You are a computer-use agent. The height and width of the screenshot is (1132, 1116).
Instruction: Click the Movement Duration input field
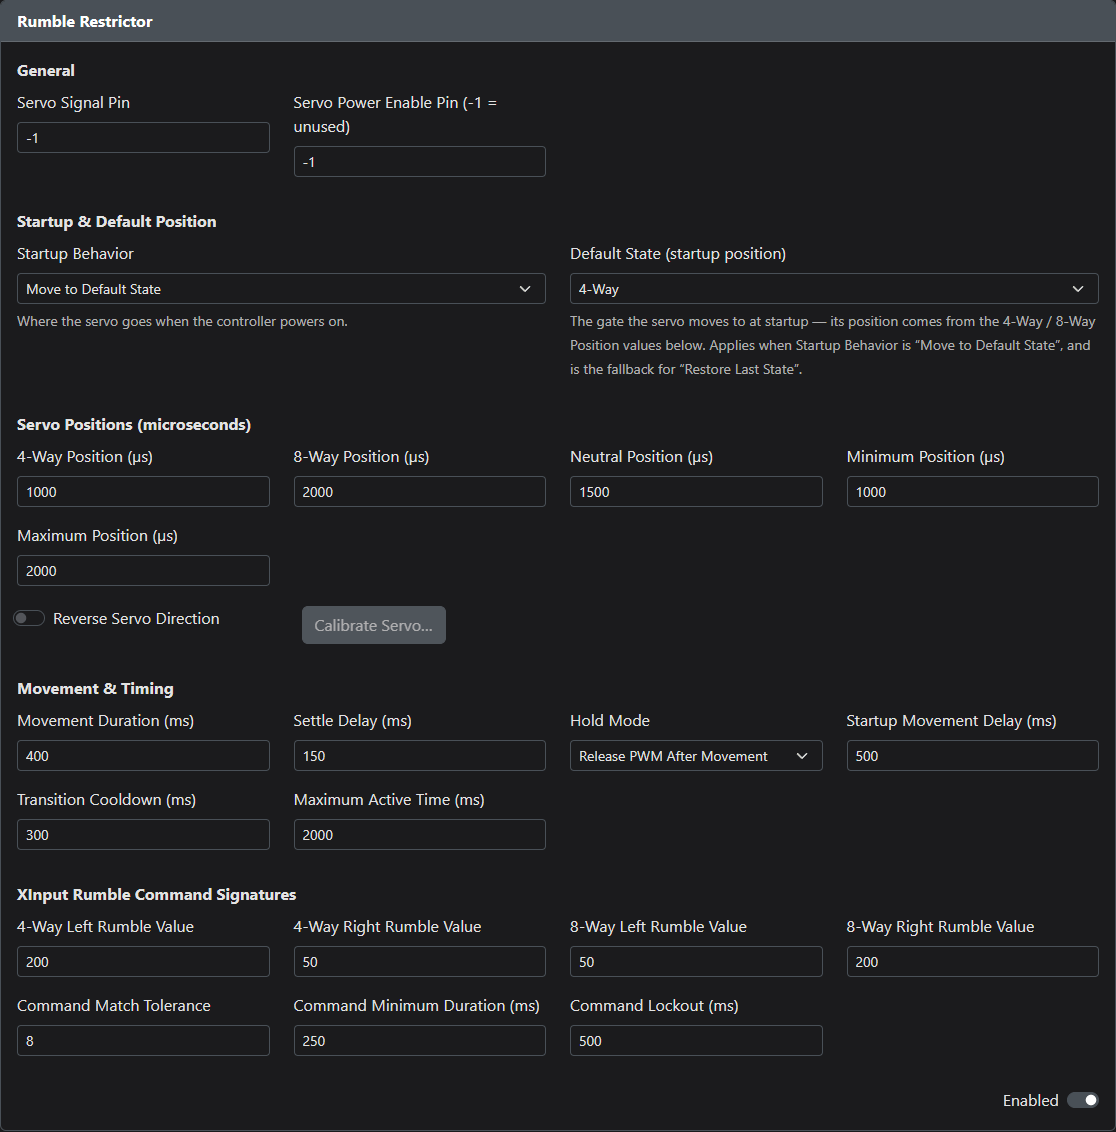click(x=143, y=756)
